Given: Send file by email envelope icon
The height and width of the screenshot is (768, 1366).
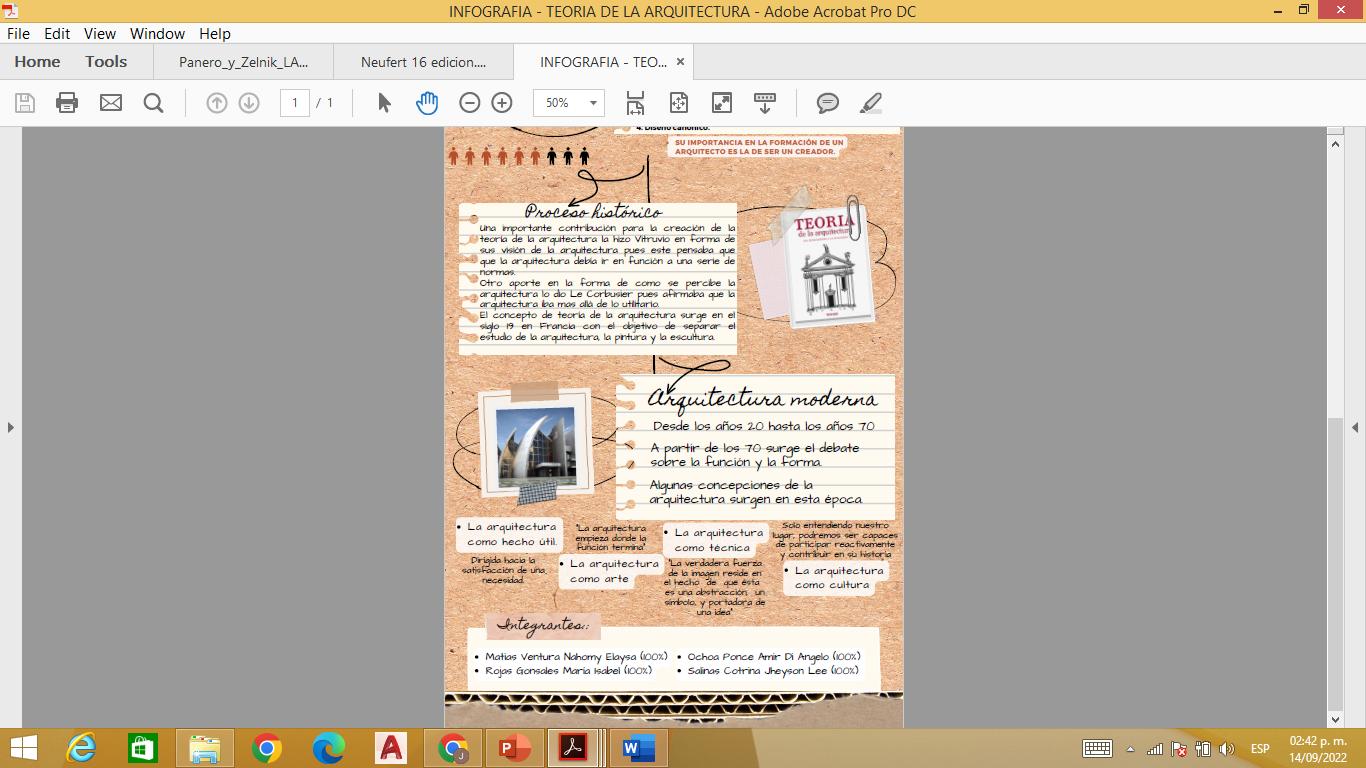Looking at the screenshot, I should point(111,102).
